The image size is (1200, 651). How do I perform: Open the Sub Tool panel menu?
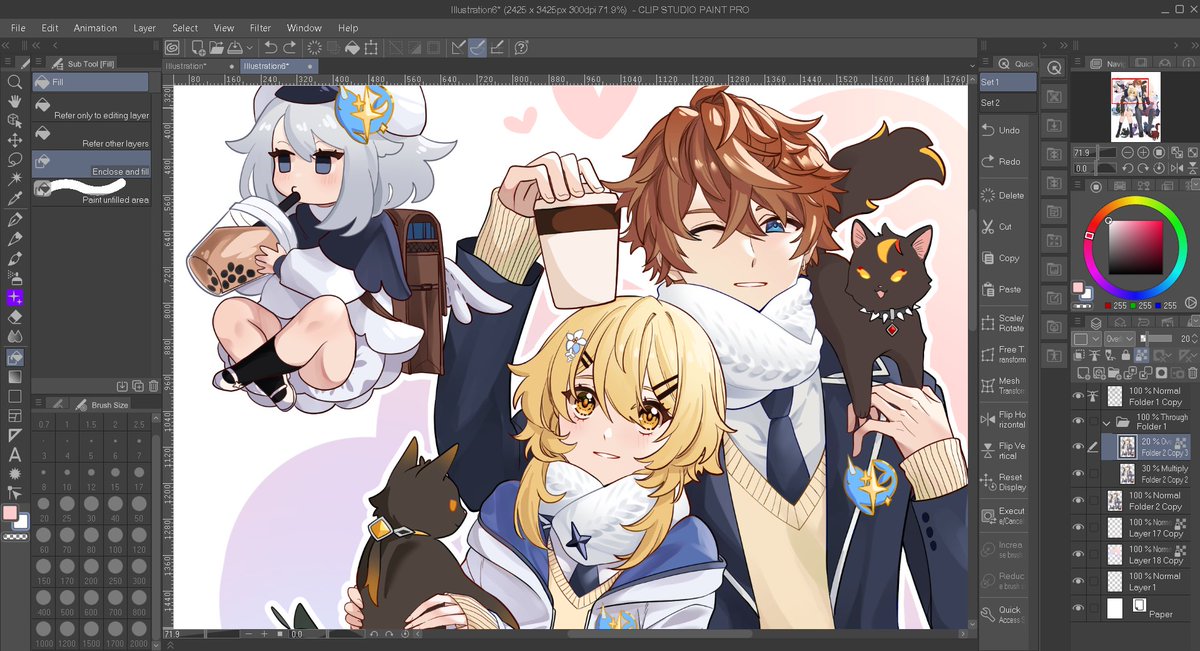click(x=37, y=63)
